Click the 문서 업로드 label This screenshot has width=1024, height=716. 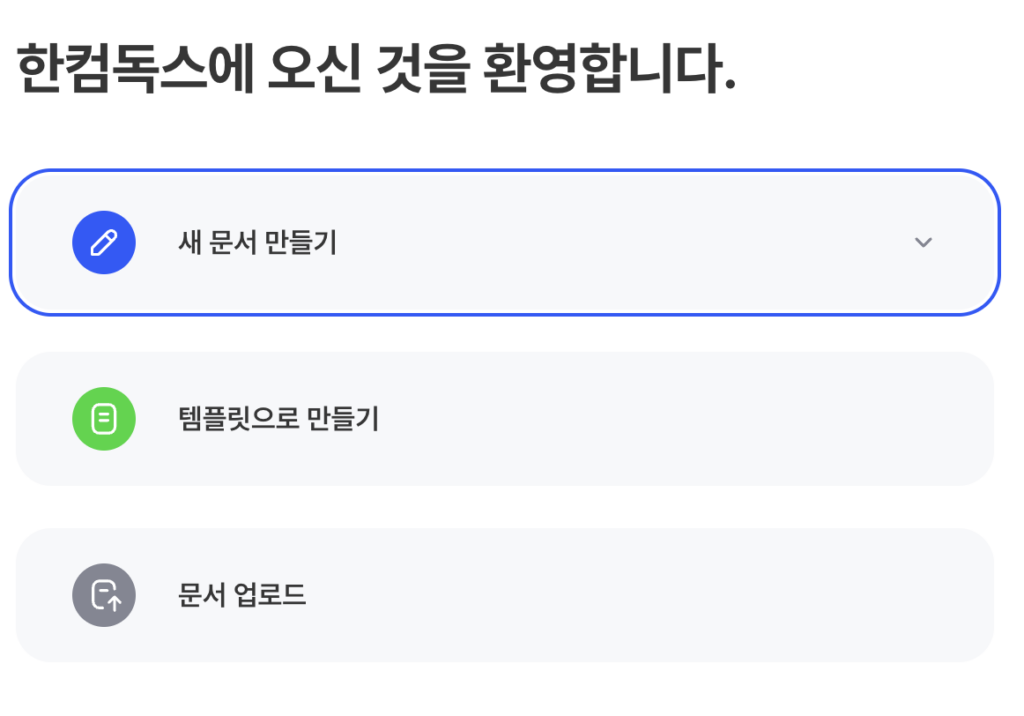click(242, 595)
